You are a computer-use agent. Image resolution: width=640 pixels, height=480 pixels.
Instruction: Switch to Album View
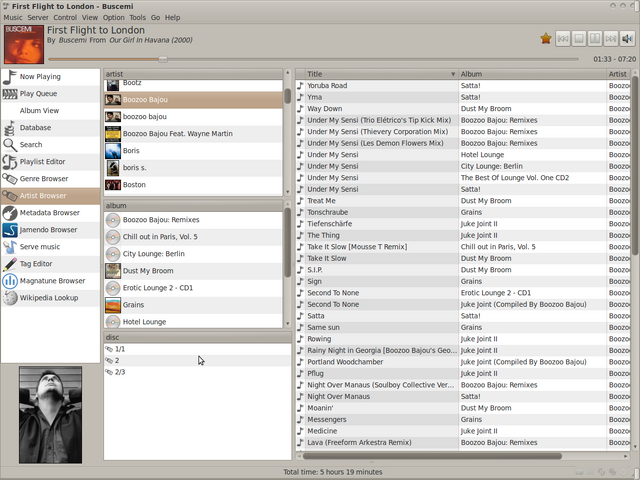click(51, 111)
